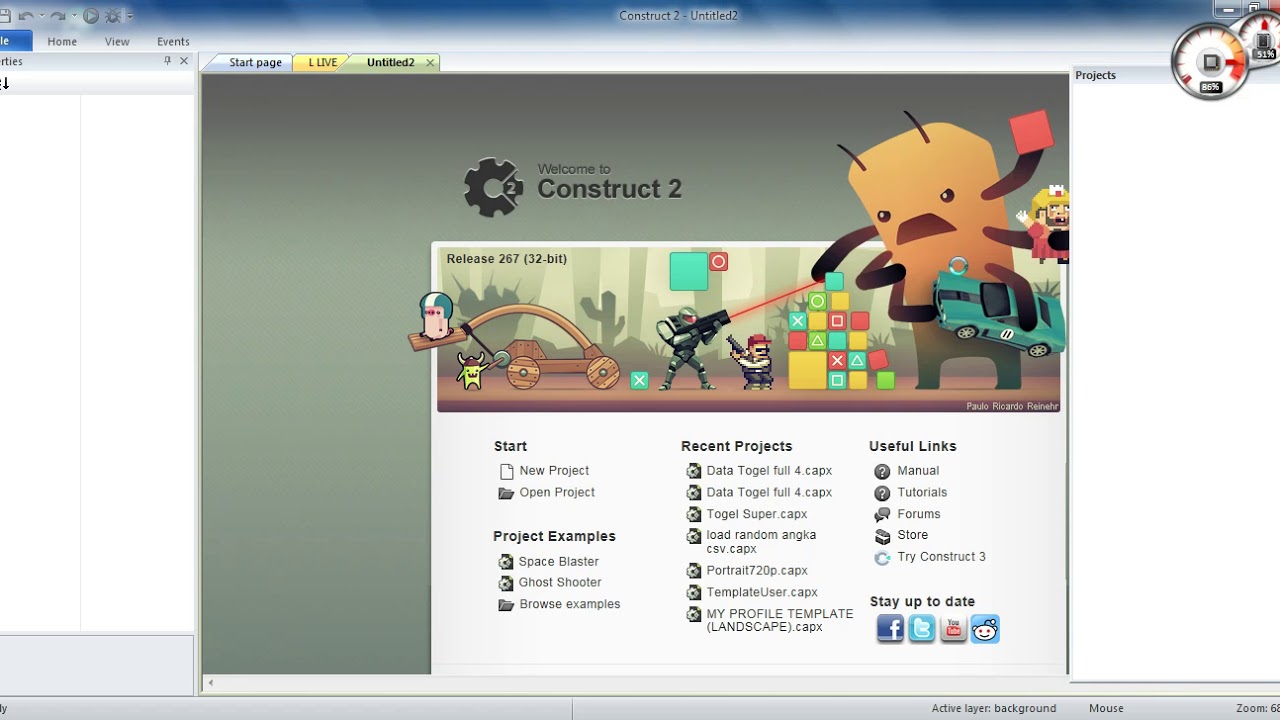Pin the Properties panel with the pushpin icon

coord(168,61)
